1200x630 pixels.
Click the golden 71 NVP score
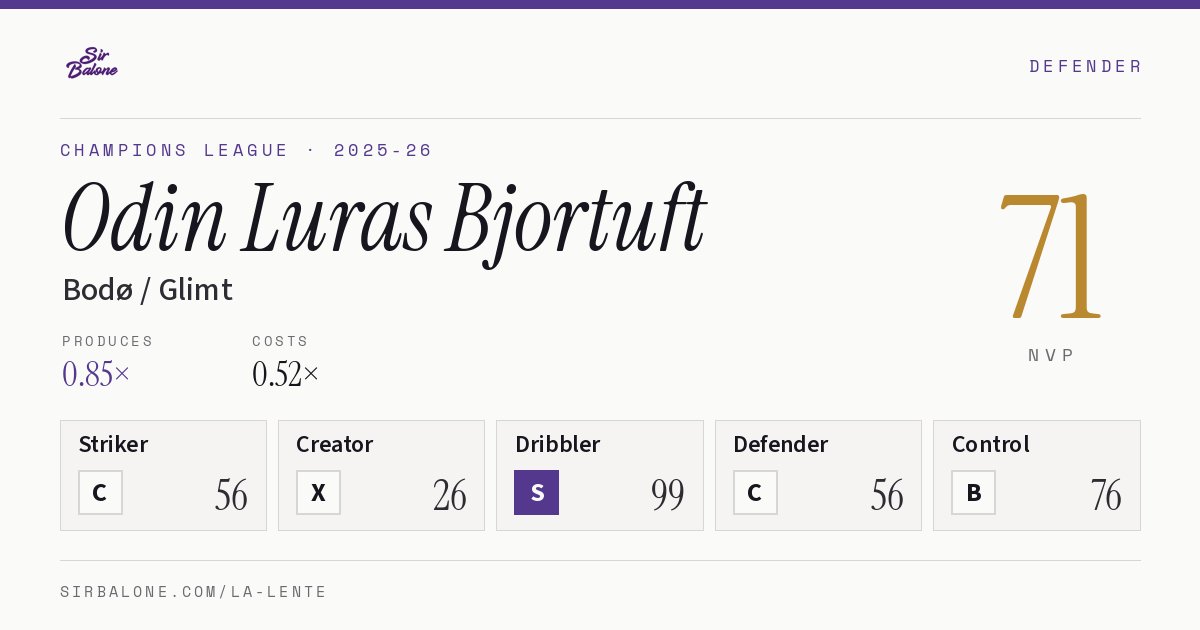coord(1050,255)
